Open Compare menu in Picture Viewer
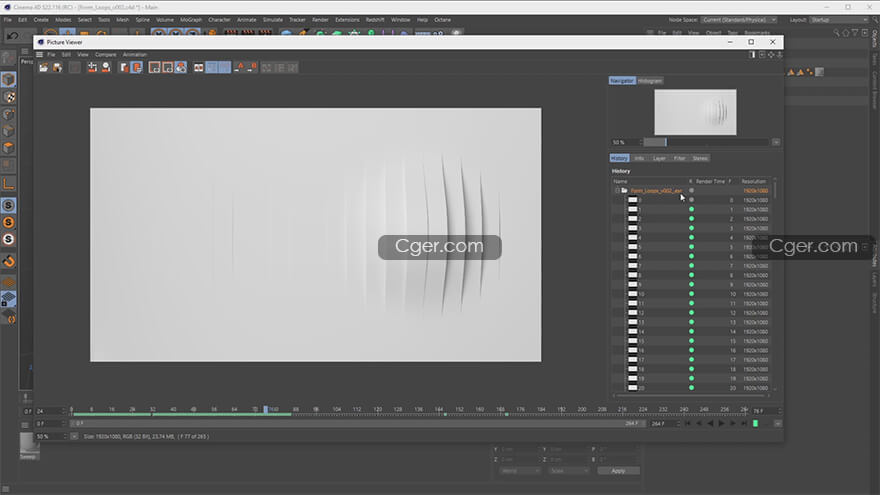Viewport: 880px width, 495px height. 106,54
